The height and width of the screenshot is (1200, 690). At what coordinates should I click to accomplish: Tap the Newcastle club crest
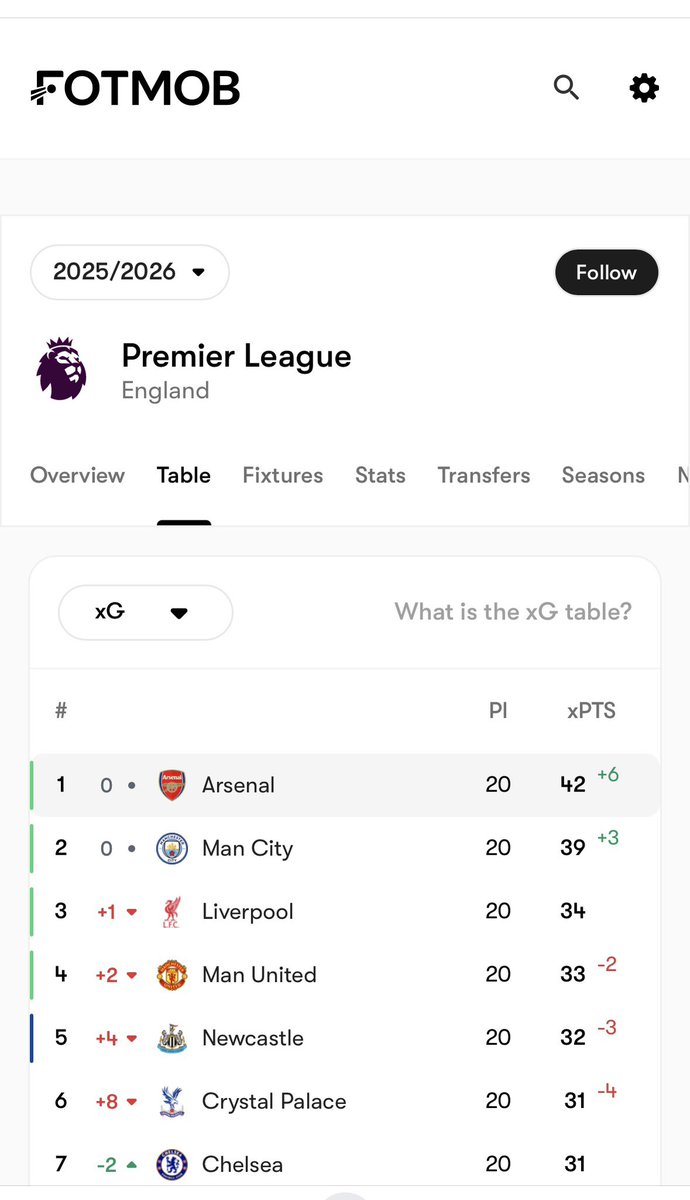click(172, 1038)
